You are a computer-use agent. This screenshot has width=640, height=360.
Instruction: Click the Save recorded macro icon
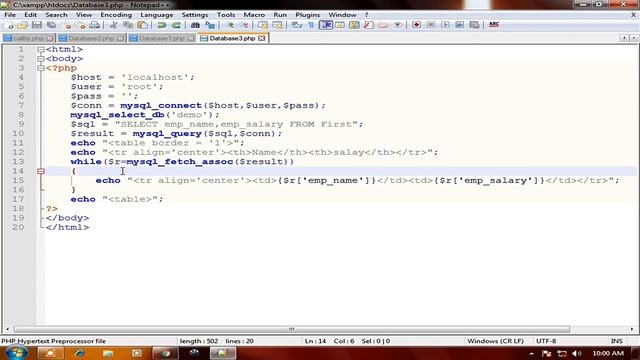click(474, 25)
